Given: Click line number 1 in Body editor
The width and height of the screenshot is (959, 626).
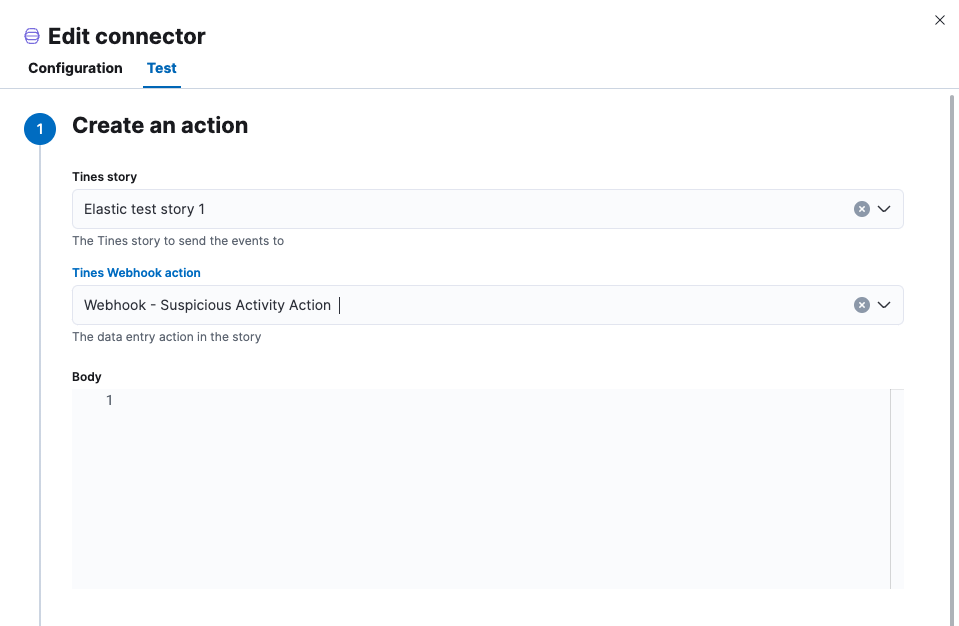Looking at the screenshot, I should [109, 400].
